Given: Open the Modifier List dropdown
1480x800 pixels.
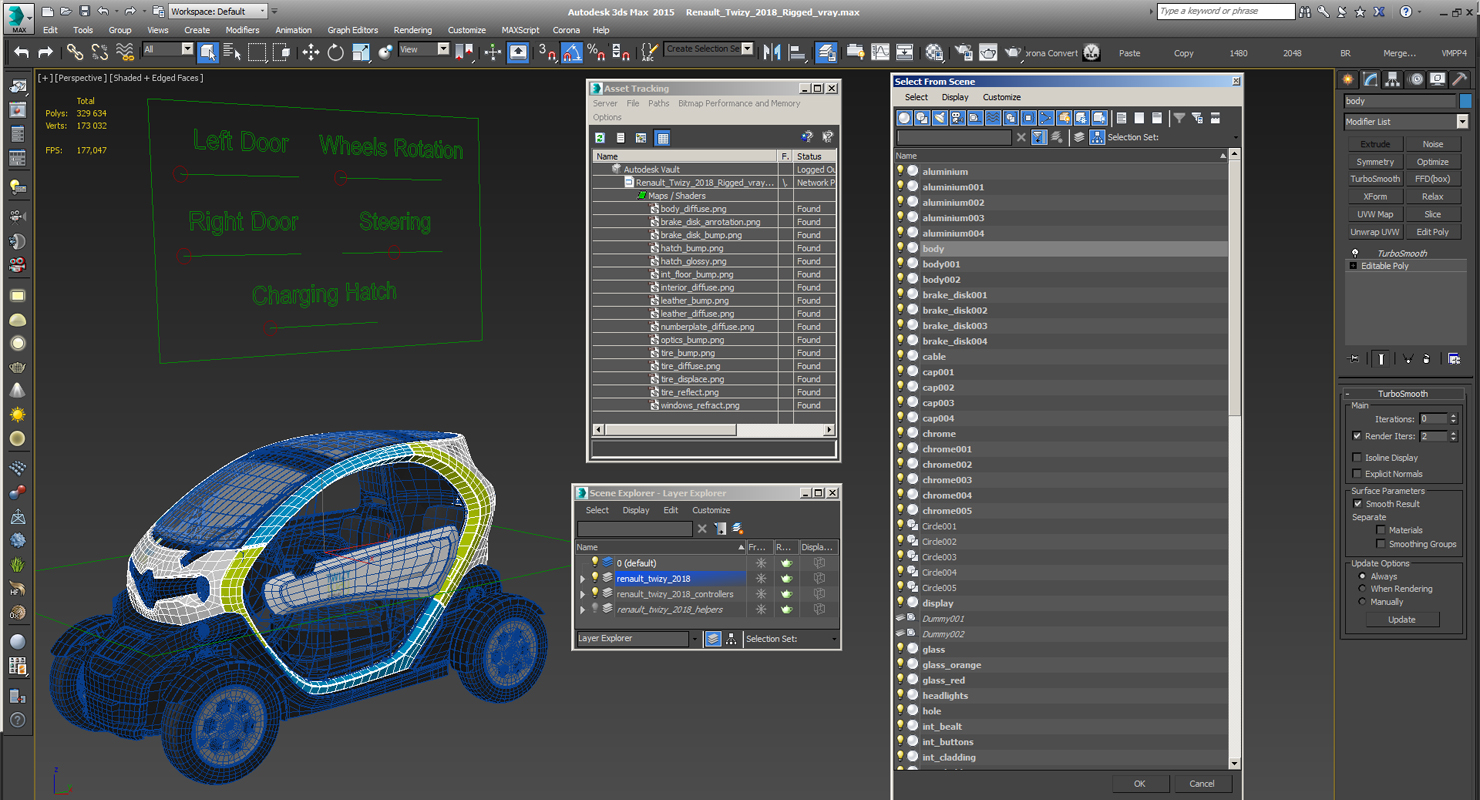Looking at the screenshot, I should pos(1406,122).
